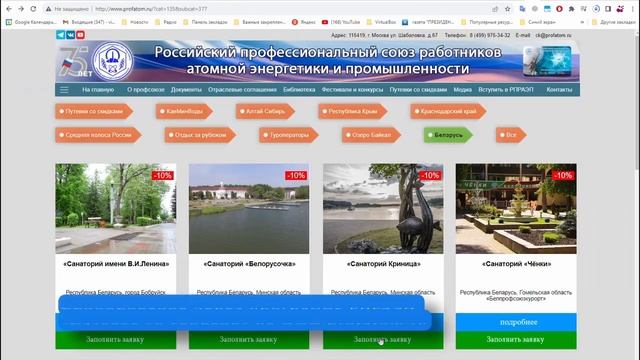The width and height of the screenshot is (640, 360).
Task: Click the ck@profatom.ru email link
Action: pyautogui.click(x=553, y=36)
